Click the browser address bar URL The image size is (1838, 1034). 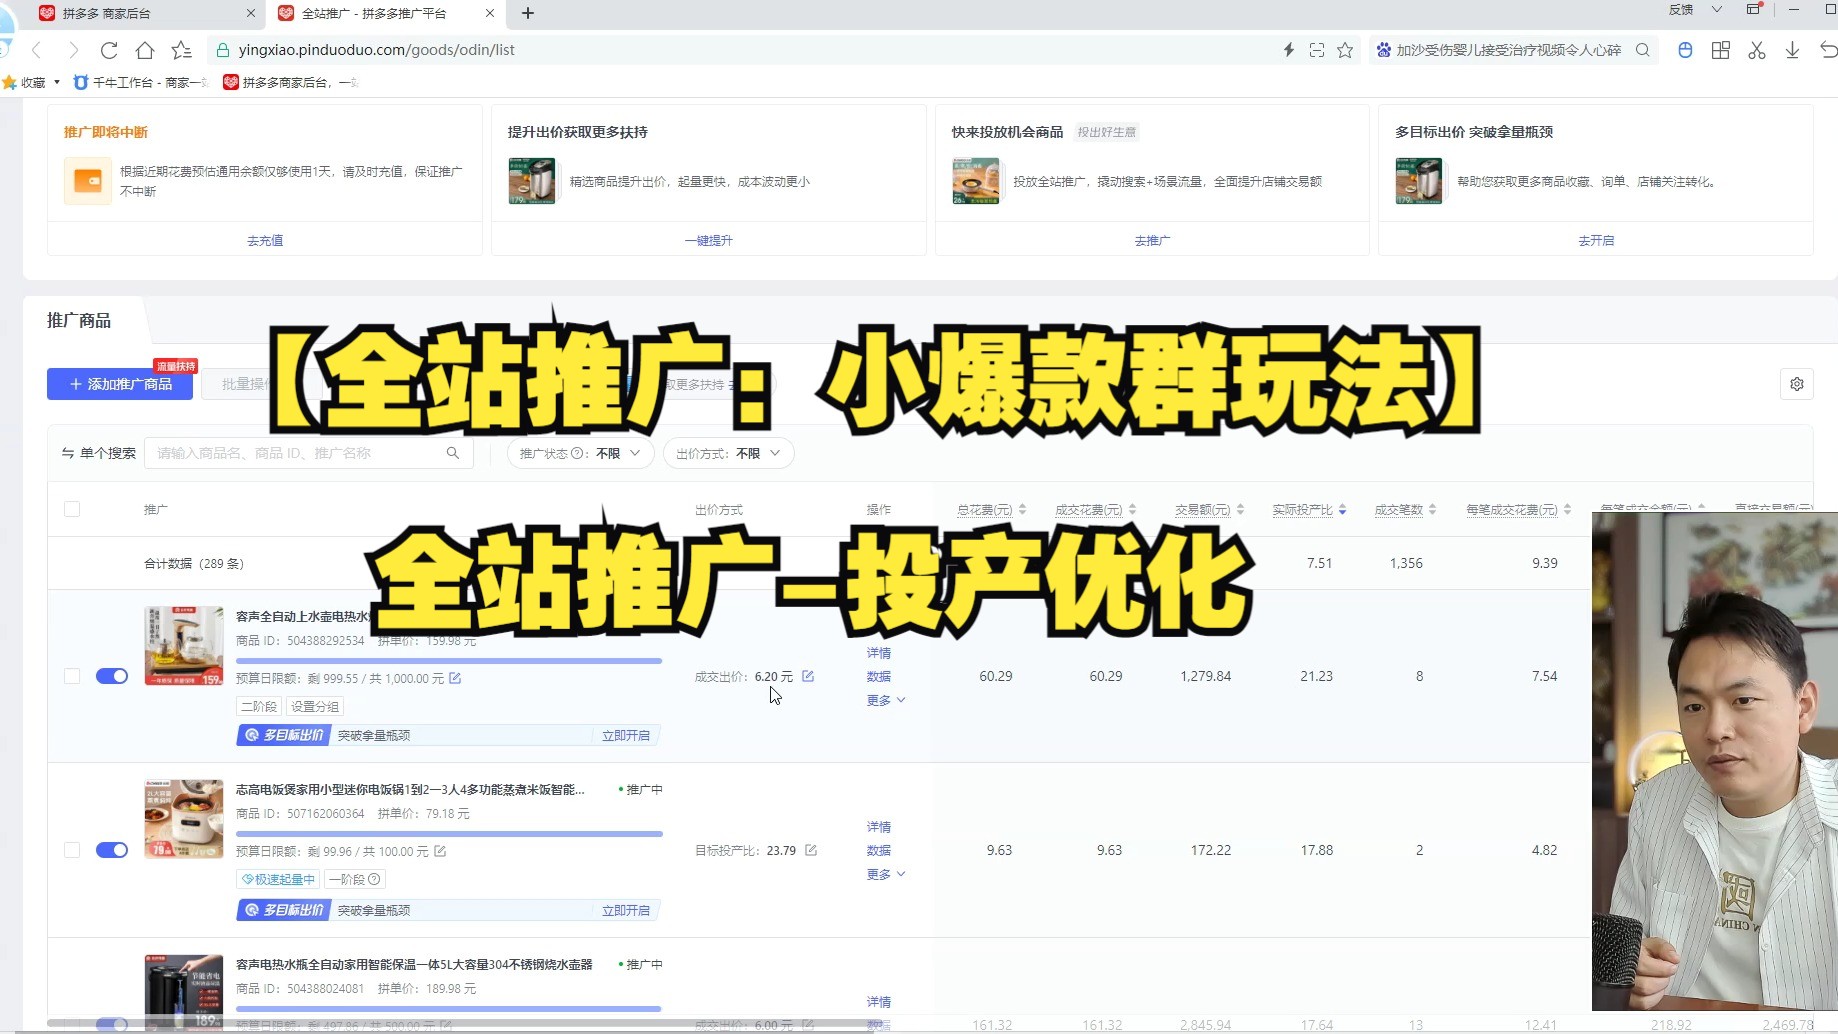377,50
